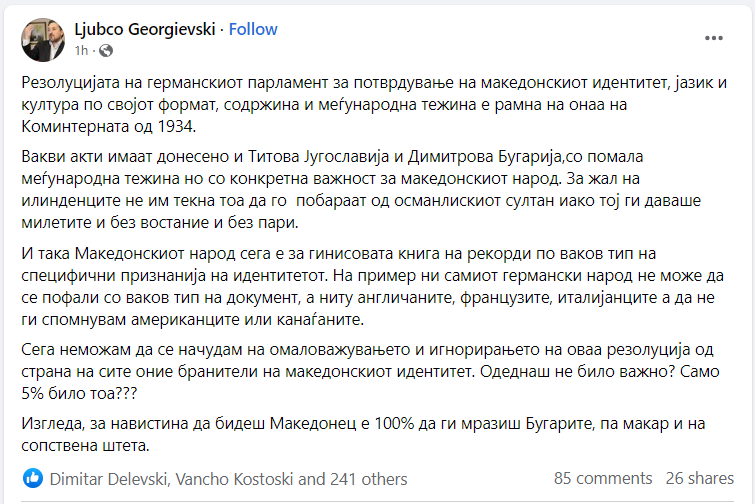755x504 pixels.
Task: Open Vancho Kostoski in the reactions list
Action: (x=234, y=479)
